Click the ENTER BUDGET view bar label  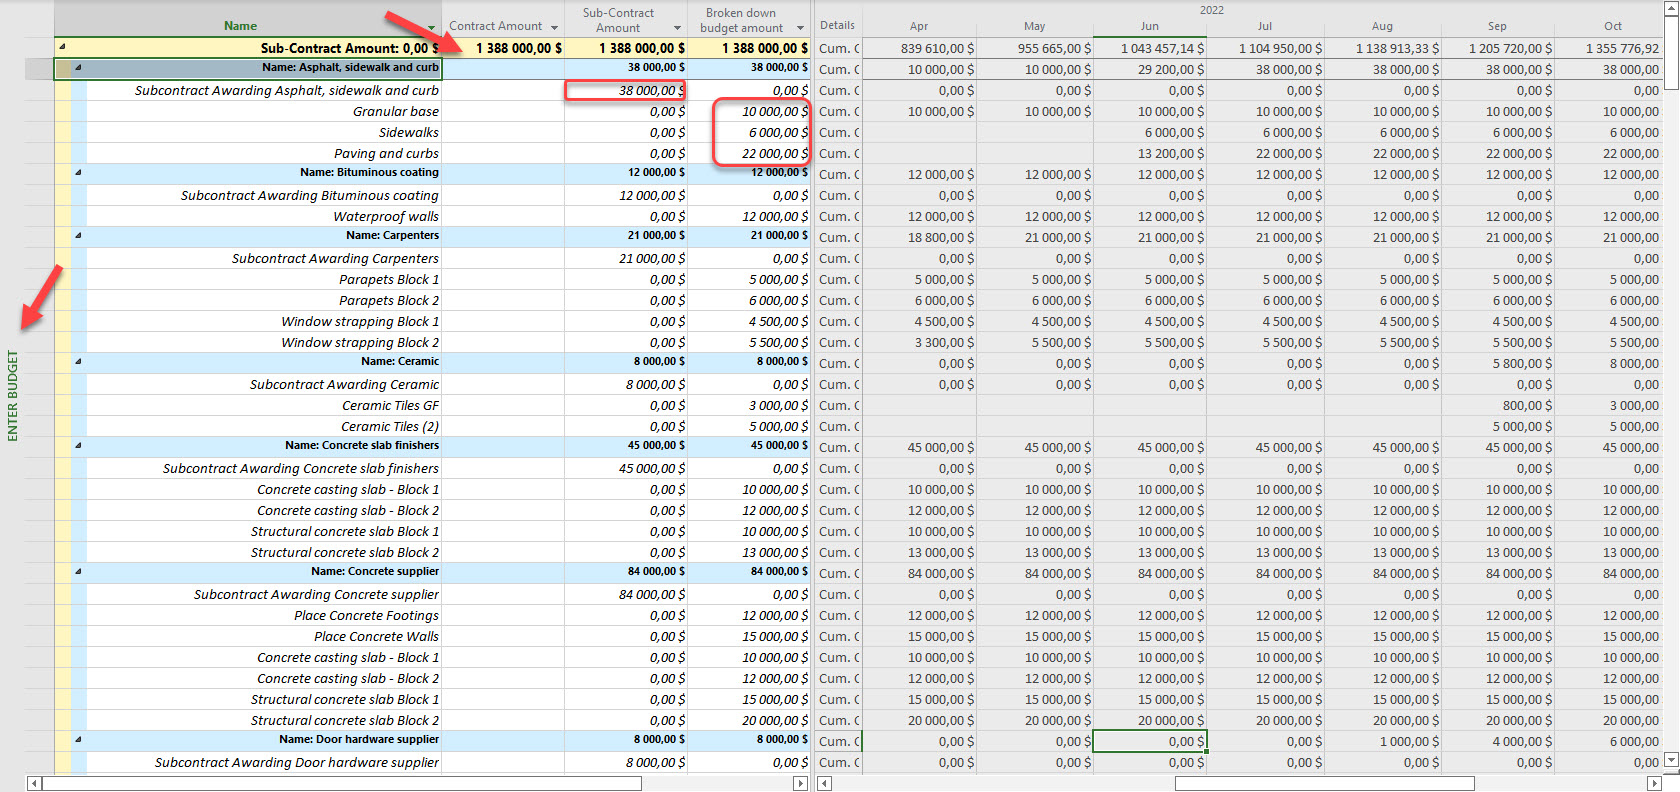pyautogui.click(x=13, y=396)
